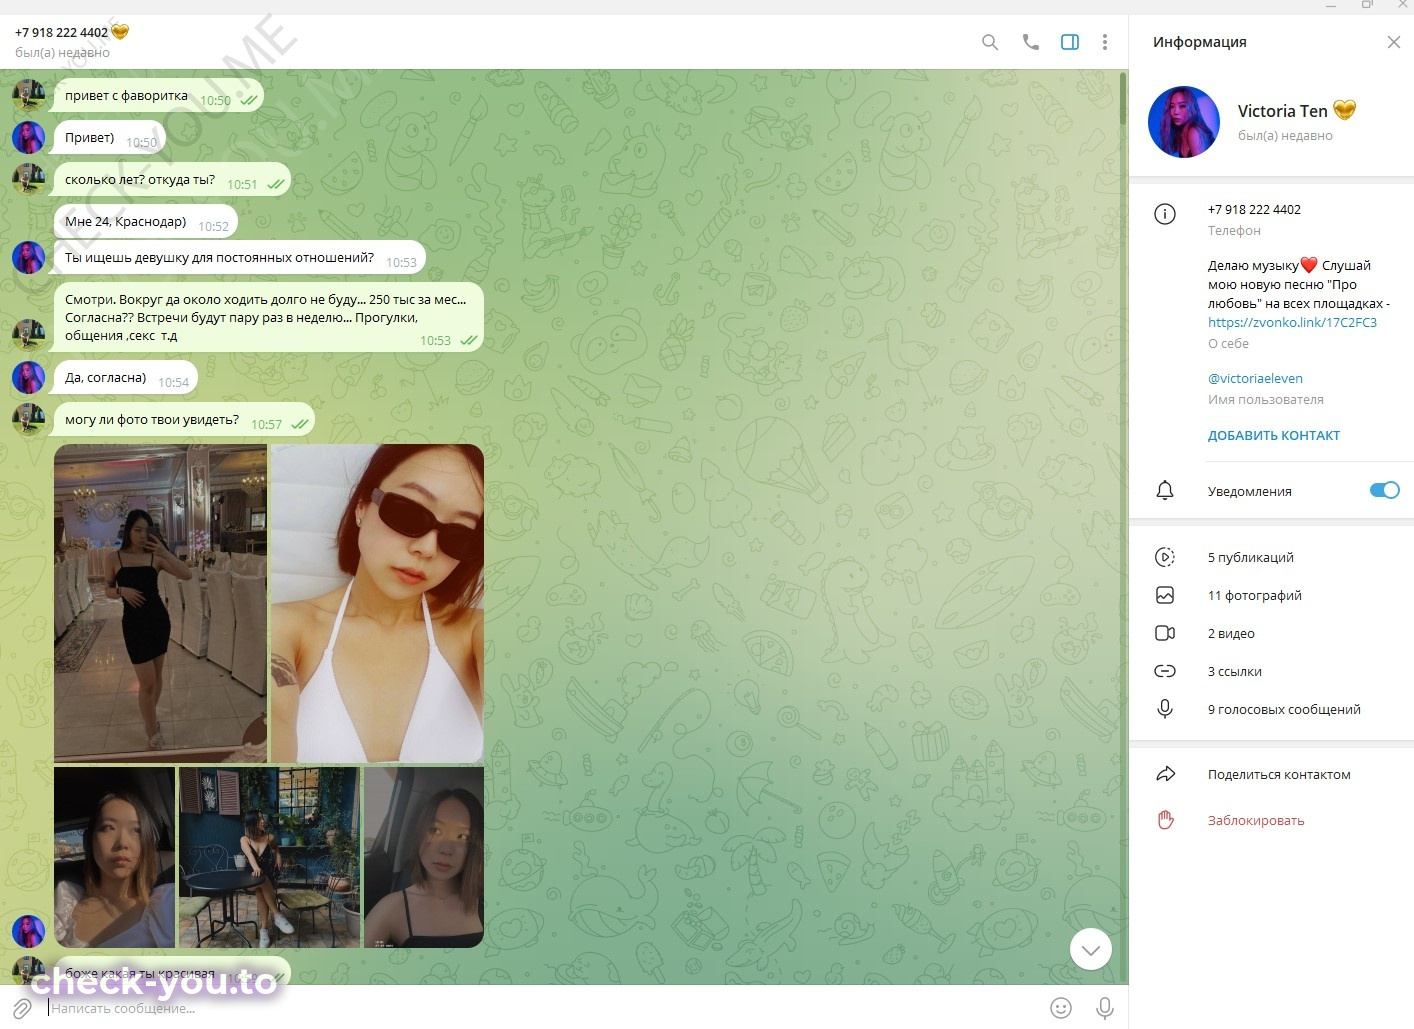Jump to bottom with down arrow button
Image resolution: width=1414 pixels, height=1029 pixels.
pyautogui.click(x=1091, y=949)
